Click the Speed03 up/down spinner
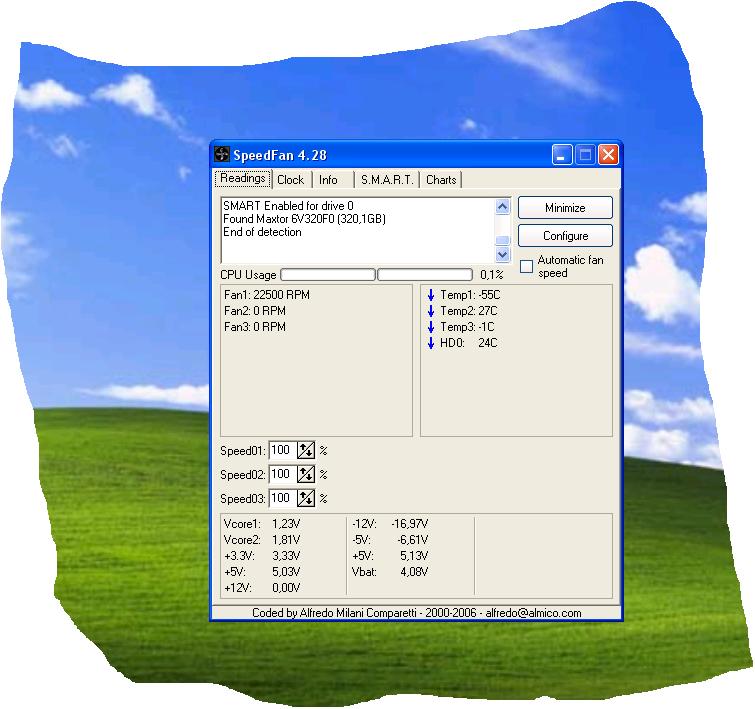Screen dimensions: 755x709 306,498
